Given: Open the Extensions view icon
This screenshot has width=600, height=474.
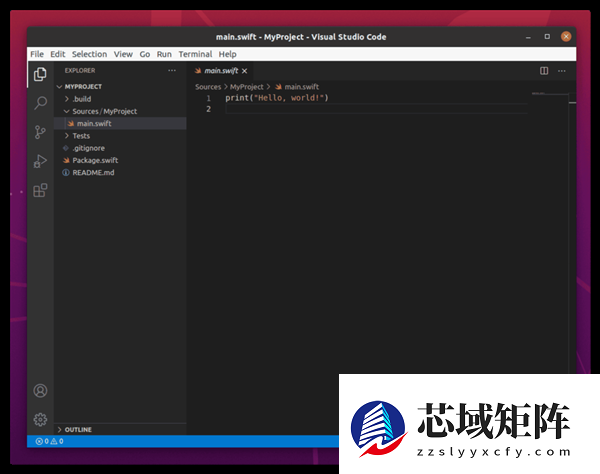Looking at the screenshot, I should (x=40, y=190).
